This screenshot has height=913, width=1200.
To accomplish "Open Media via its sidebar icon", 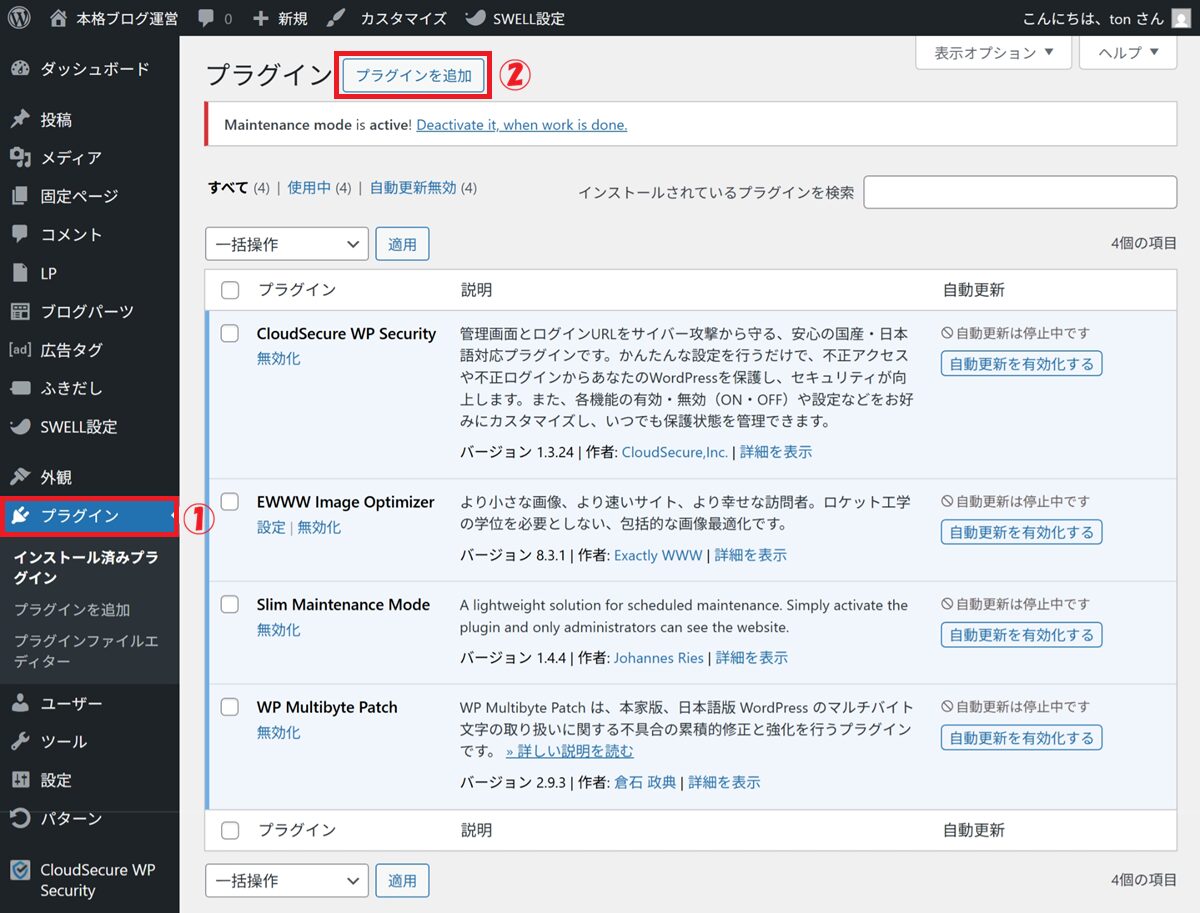I will 20,158.
